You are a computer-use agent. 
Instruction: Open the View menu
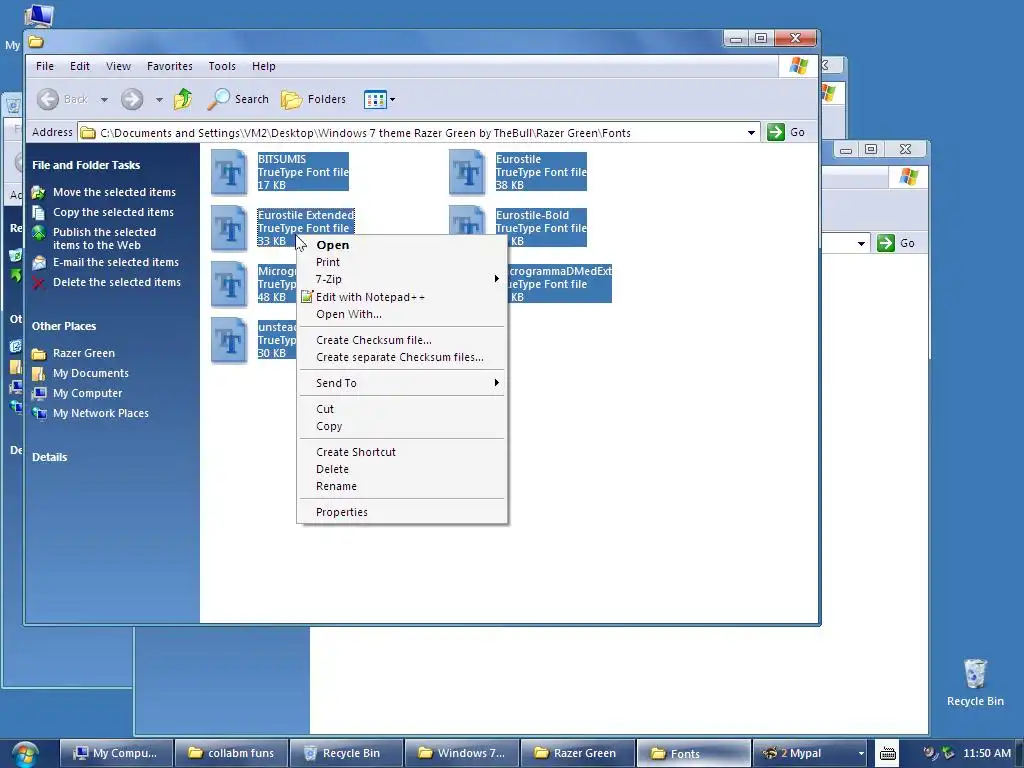[x=118, y=66]
